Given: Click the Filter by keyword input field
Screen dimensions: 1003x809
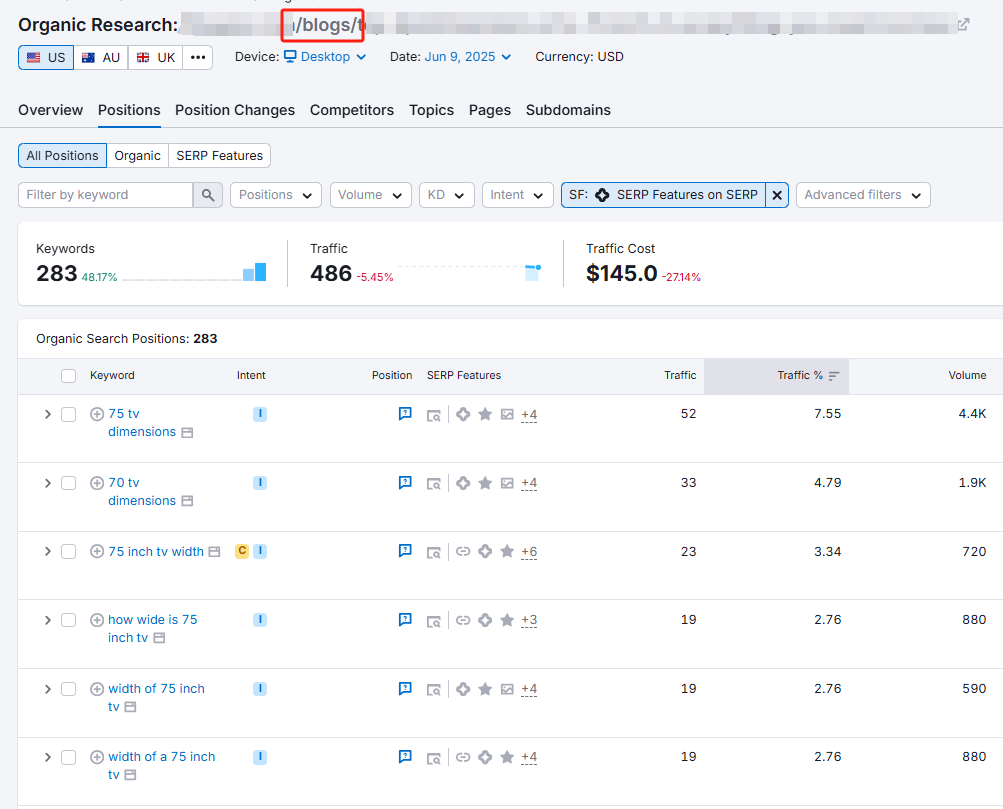Looking at the screenshot, I should pyautogui.click(x=105, y=195).
